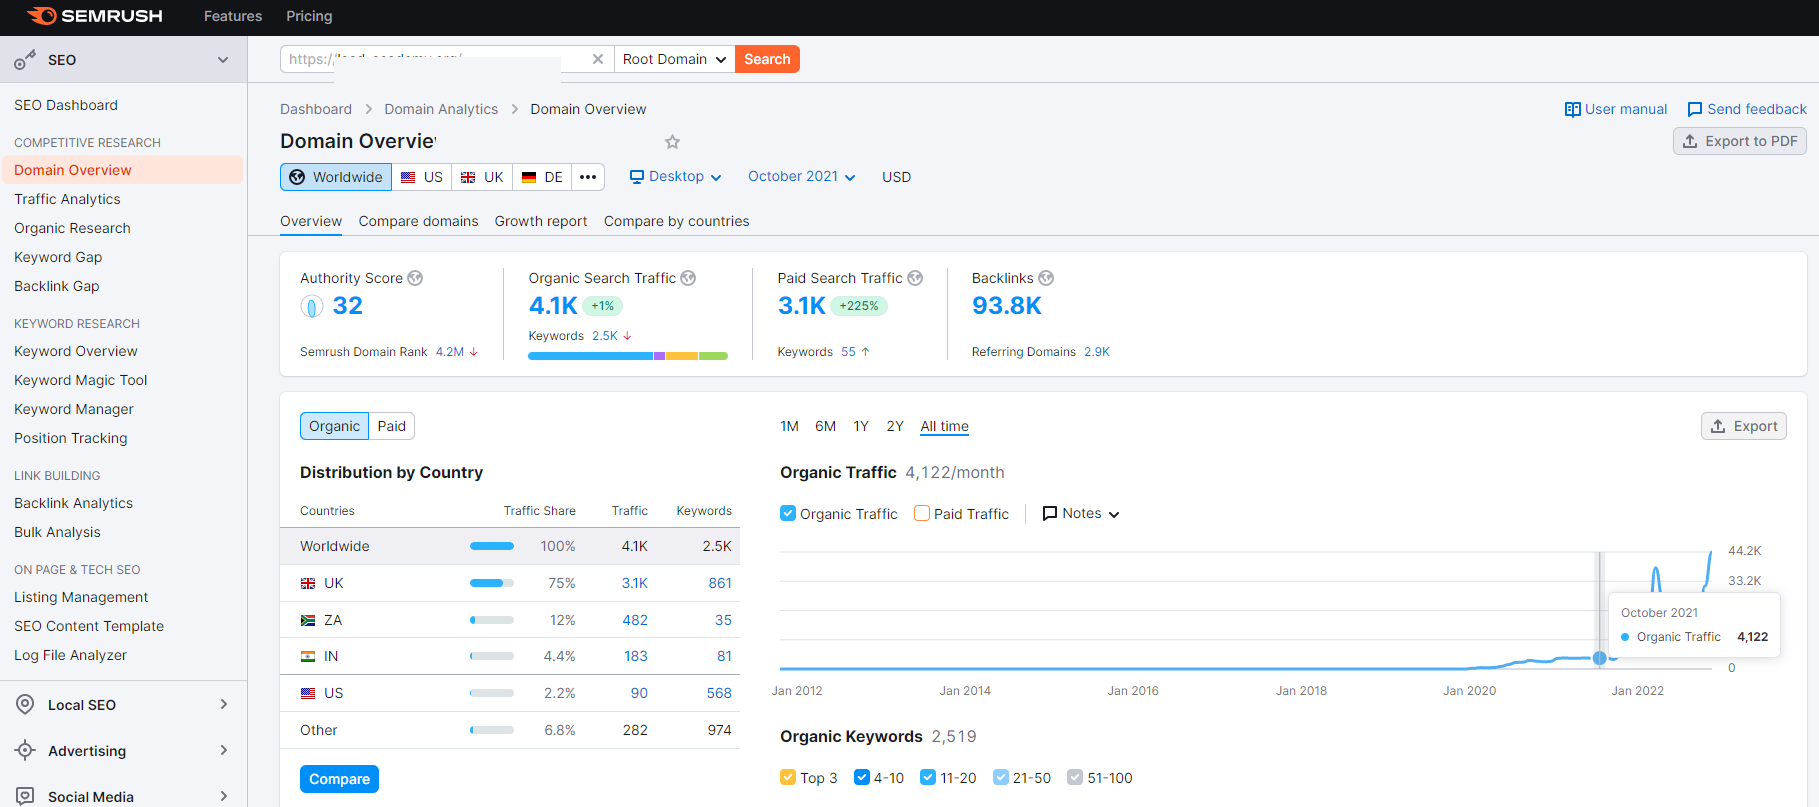Open the Growth report tab
This screenshot has height=807, width=1819.
point(541,221)
